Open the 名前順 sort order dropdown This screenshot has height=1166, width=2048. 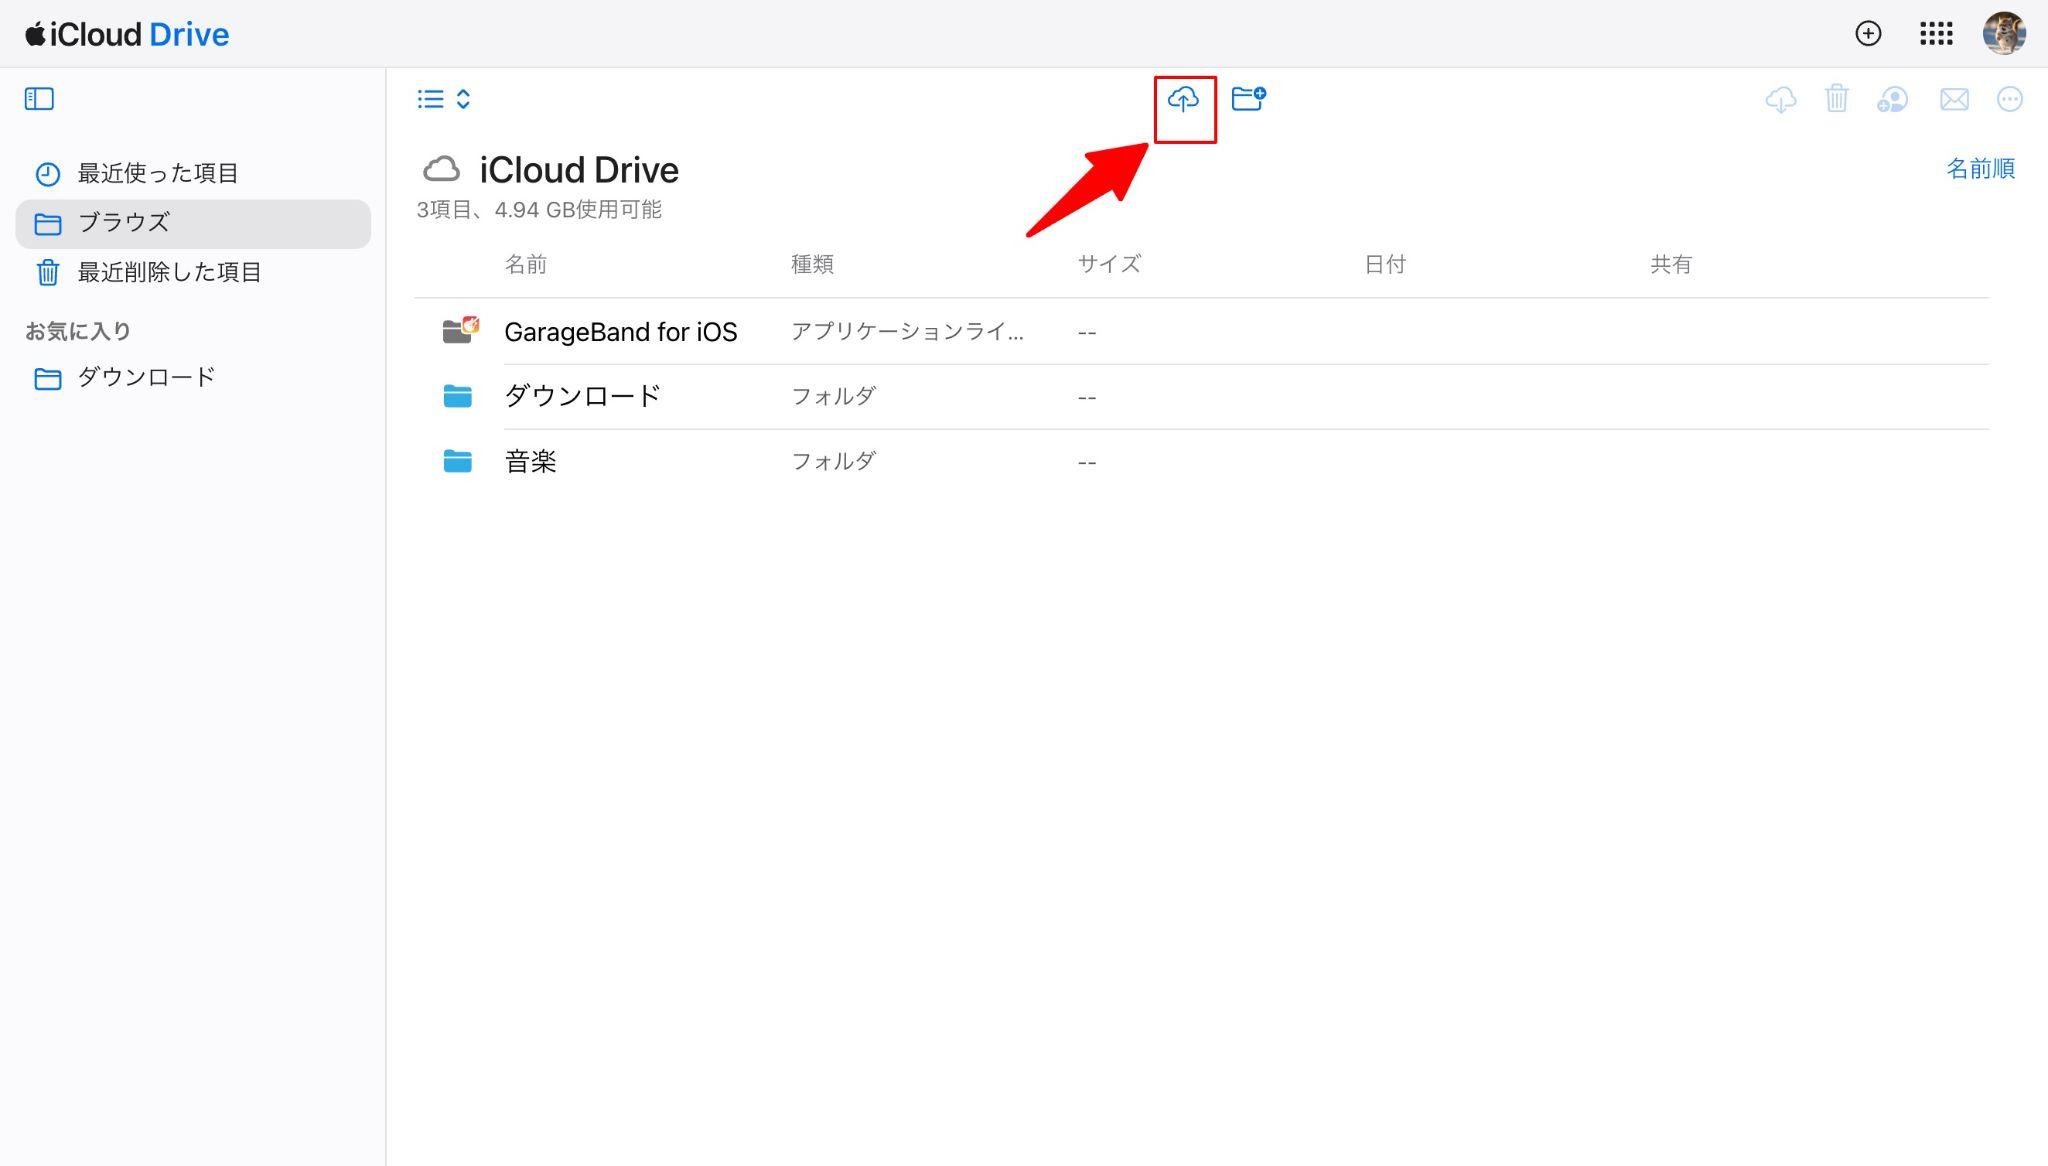[1980, 169]
